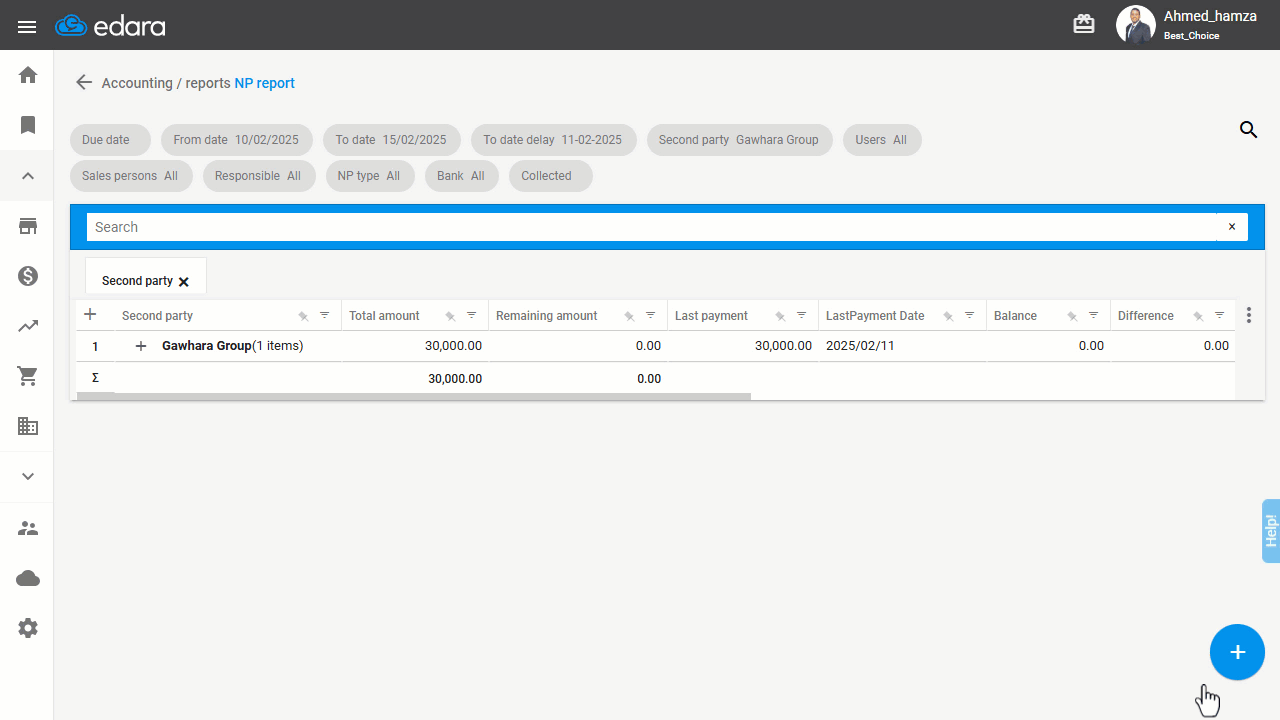Image resolution: width=1280 pixels, height=720 pixels.
Task: Open Ahmed_hamza profile avatar
Action: pos(1135,25)
